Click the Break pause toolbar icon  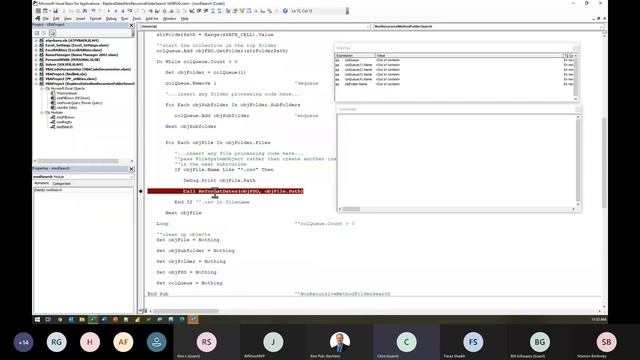coord(116,11)
